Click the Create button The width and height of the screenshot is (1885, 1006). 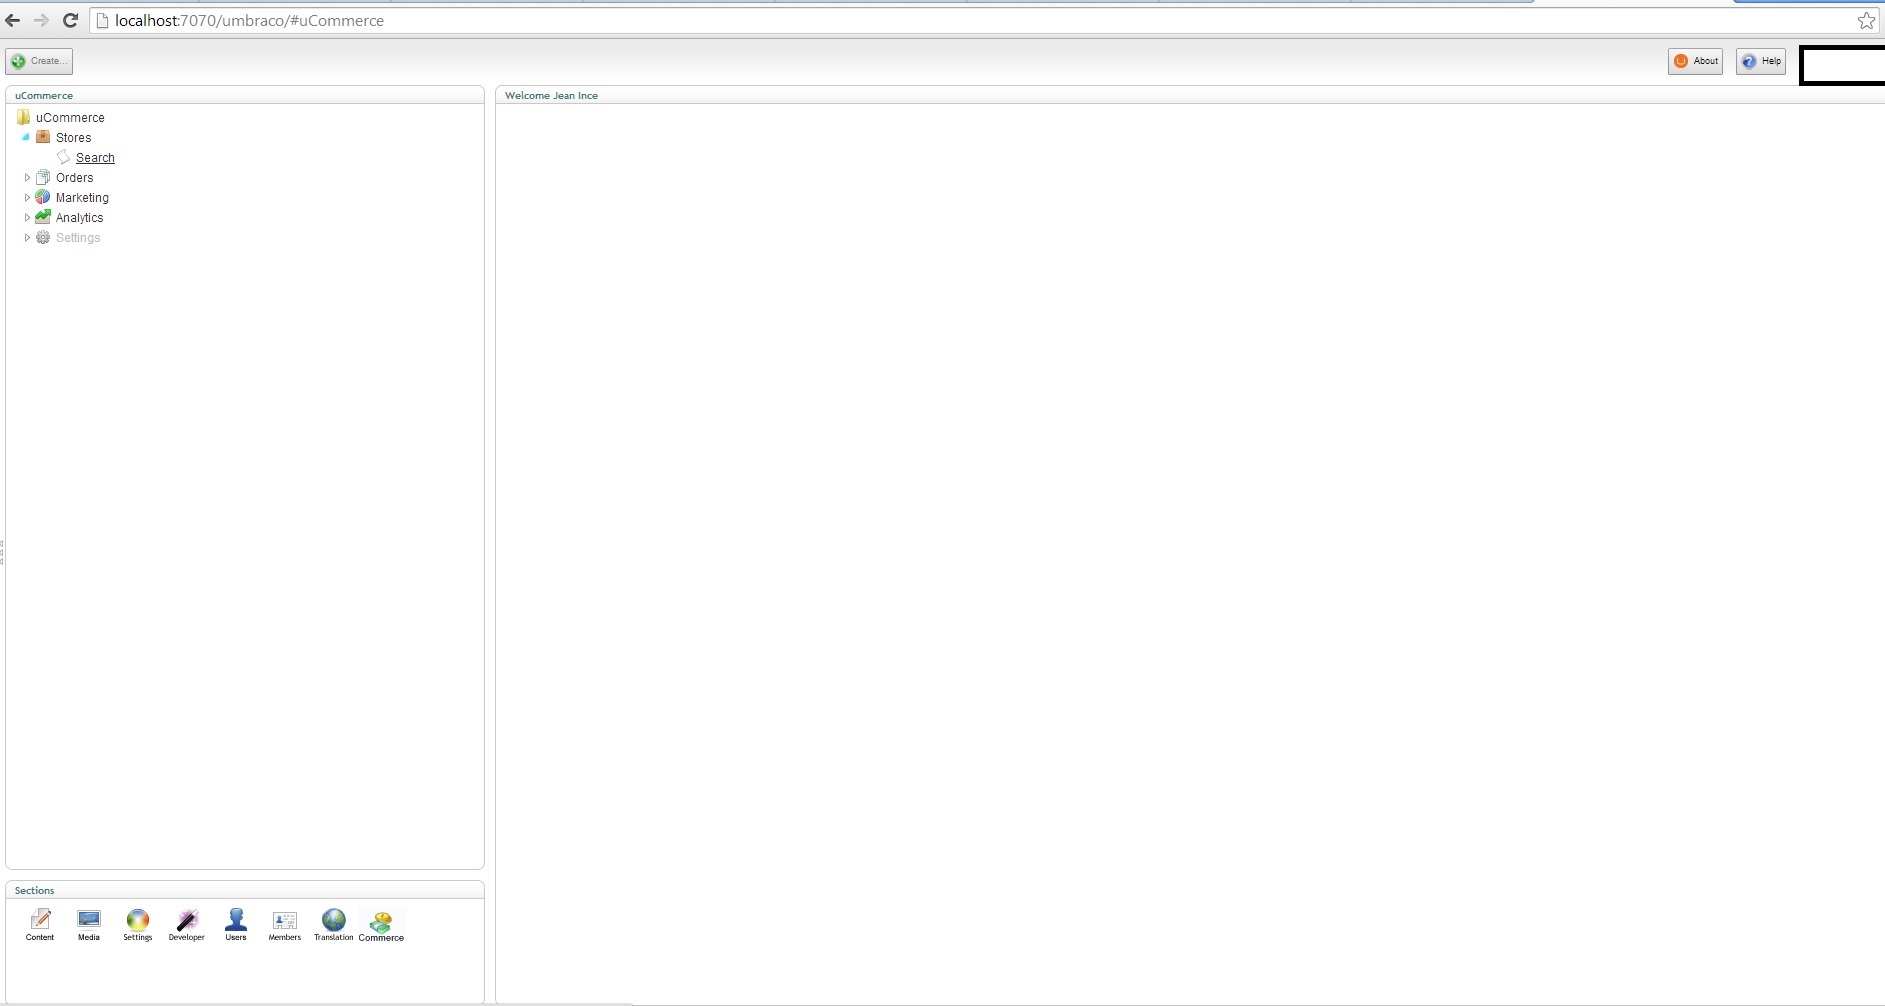point(39,61)
